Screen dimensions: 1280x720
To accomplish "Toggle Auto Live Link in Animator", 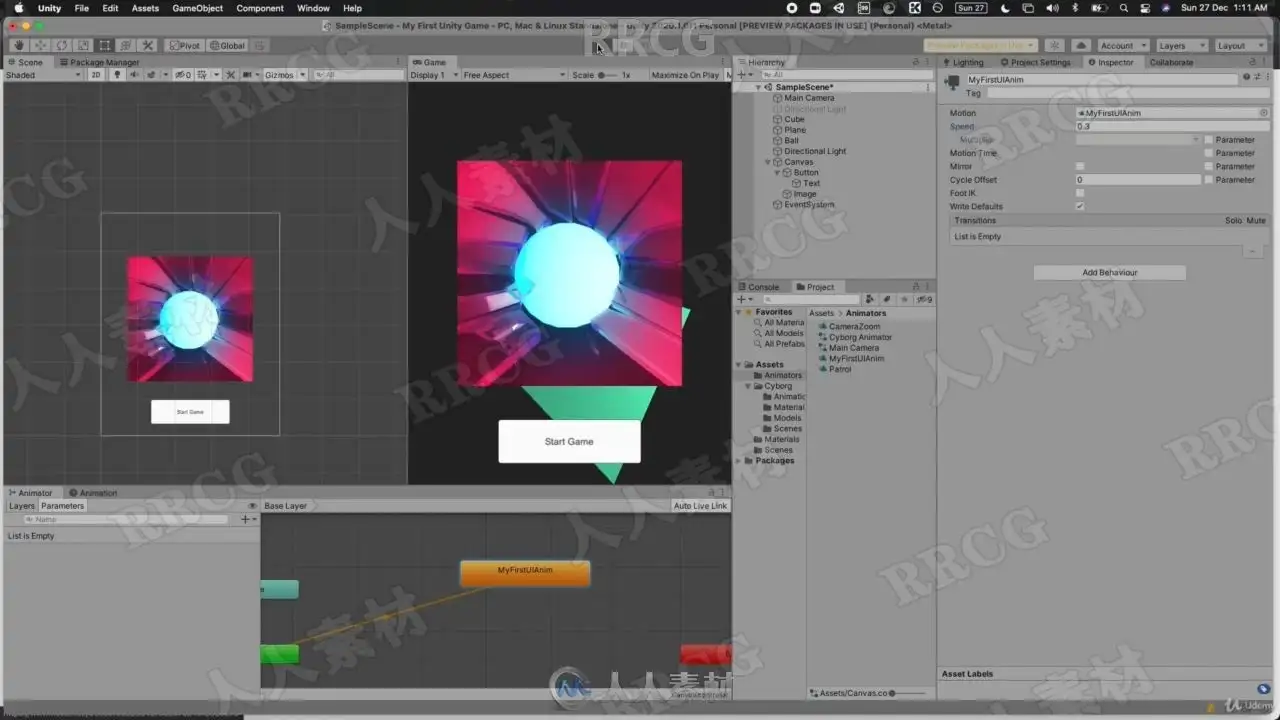I will coord(701,506).
